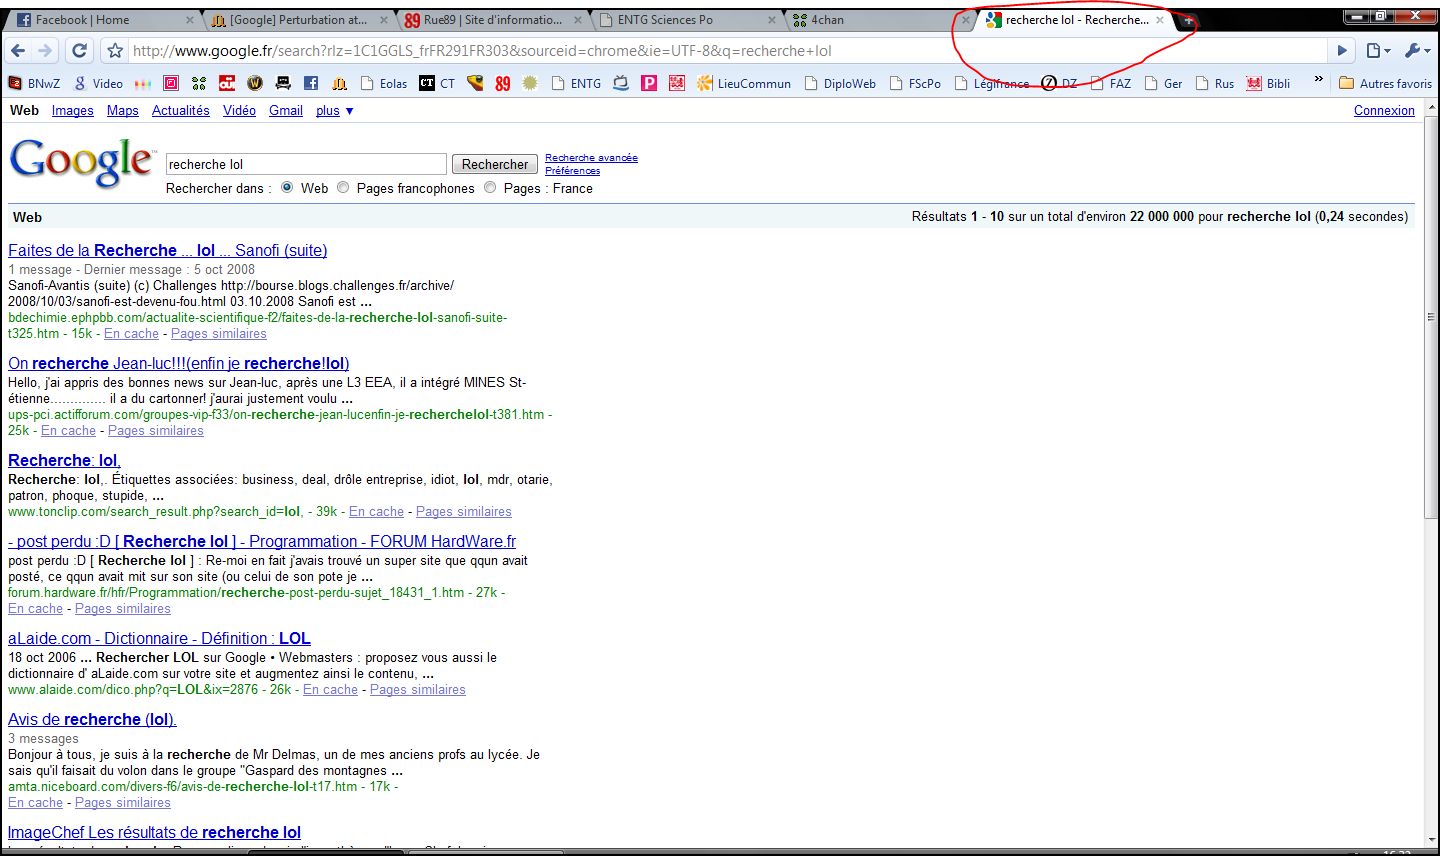Screen dimensions: 1440x856
Task: Open the LieuCommun bookmark
Action: [x=744, y=83]
